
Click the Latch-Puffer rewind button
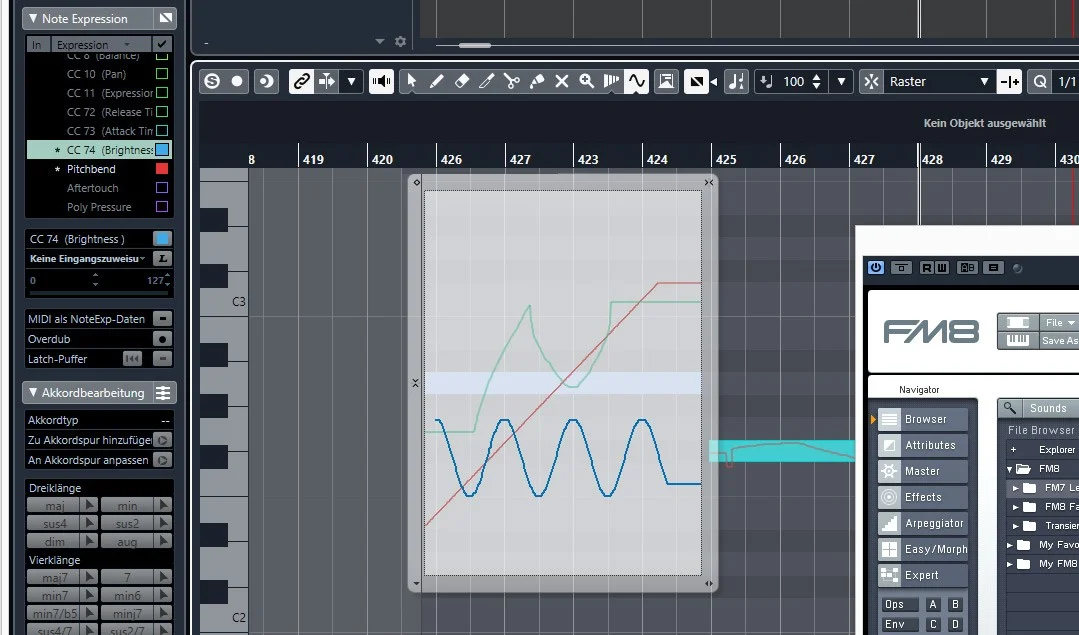pyautogui.click(x=132, y=358)
